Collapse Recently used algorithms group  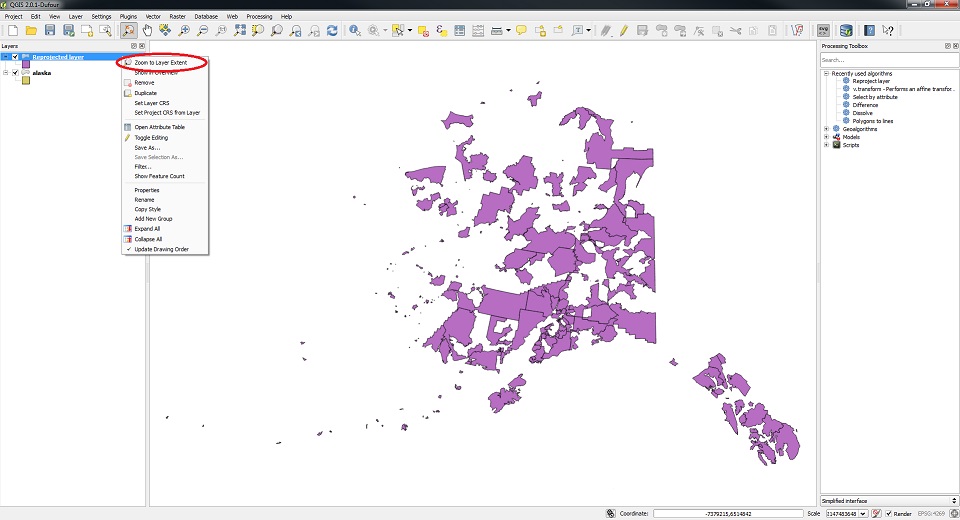pos(826,73)
